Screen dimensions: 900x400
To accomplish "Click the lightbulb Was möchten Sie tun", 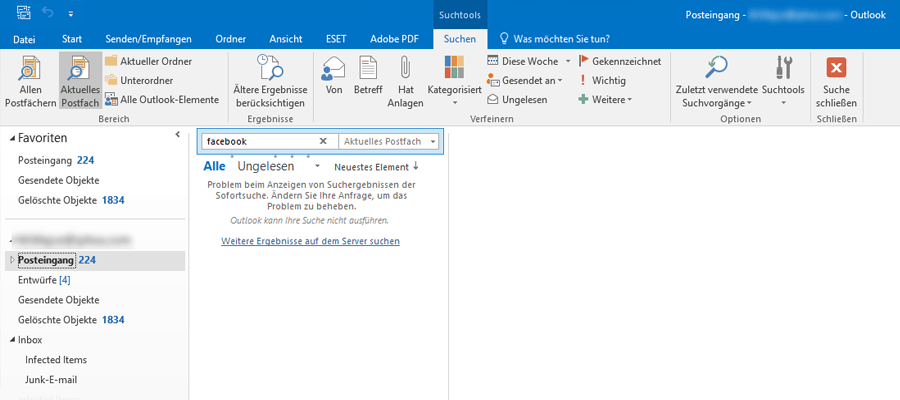I will click(x=504, y=39).
